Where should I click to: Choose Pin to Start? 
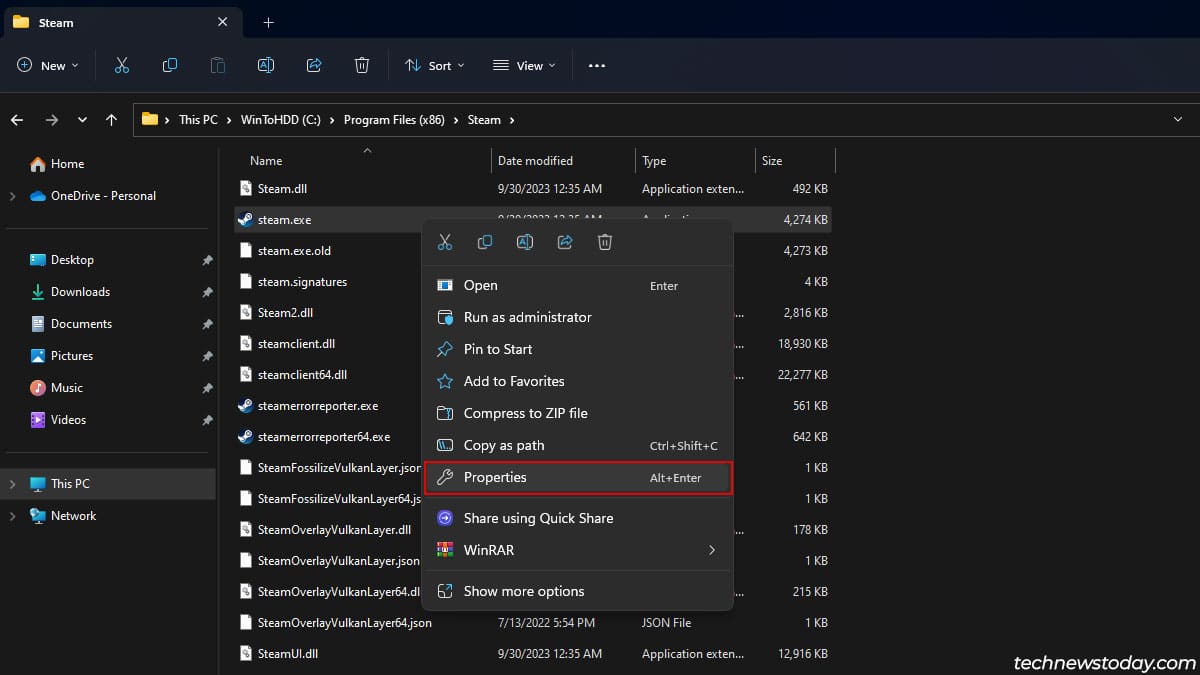(578, 349)
